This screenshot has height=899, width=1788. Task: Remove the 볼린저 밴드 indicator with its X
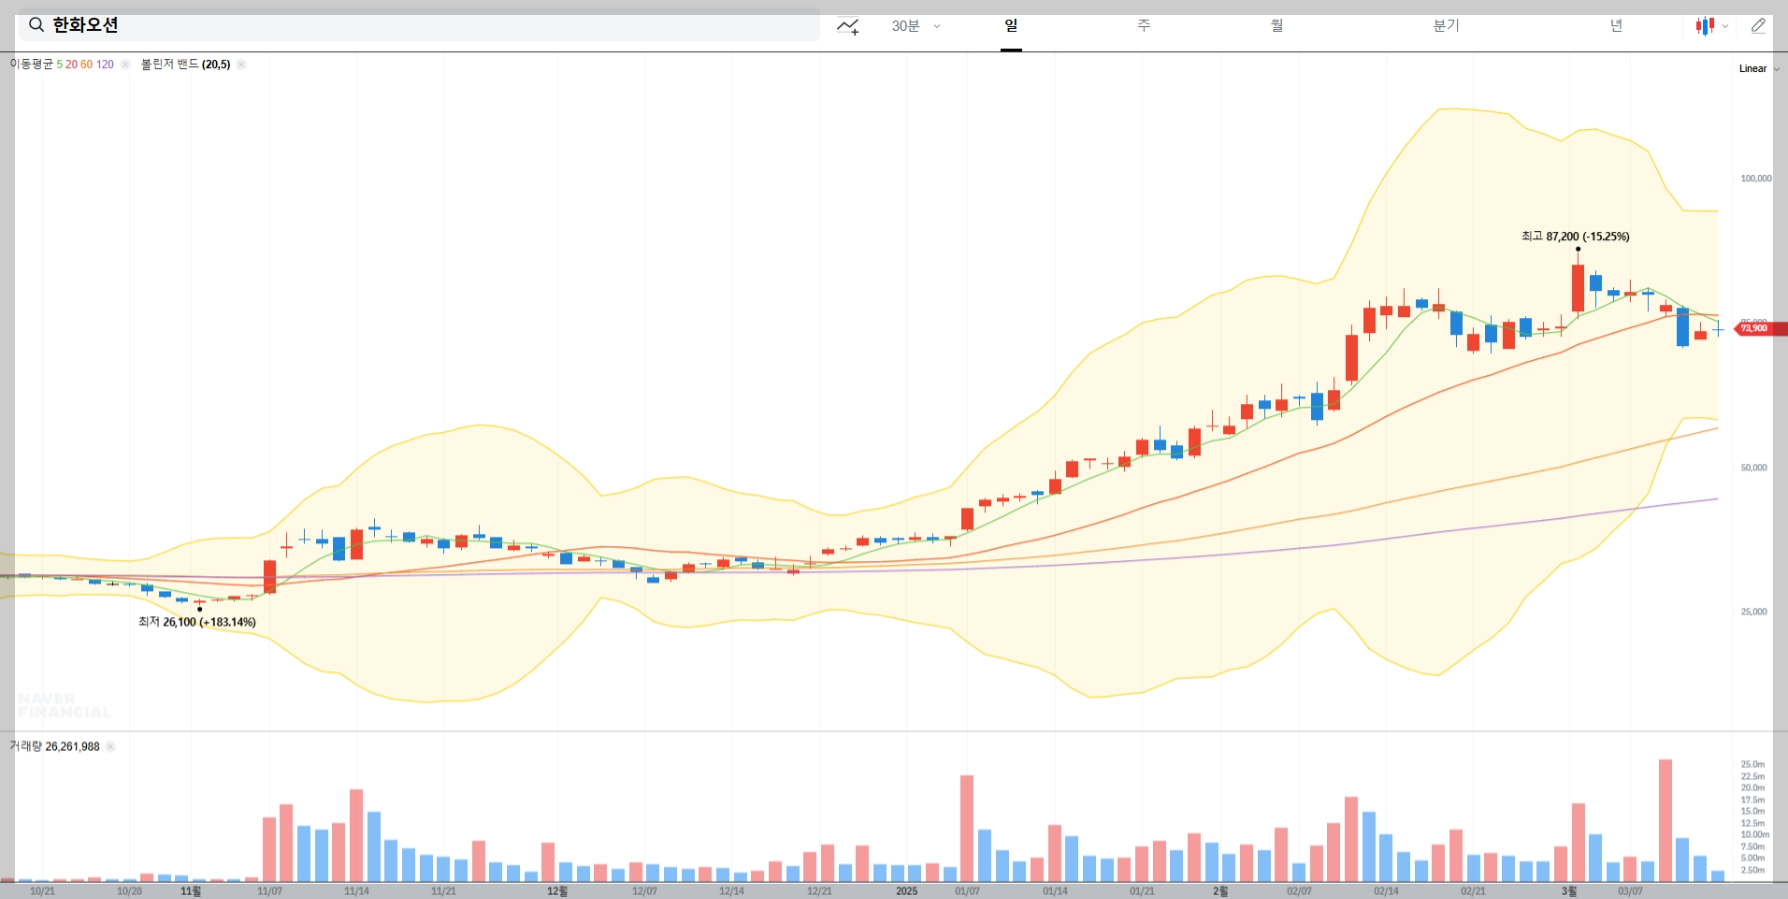(x=241, y=64)
